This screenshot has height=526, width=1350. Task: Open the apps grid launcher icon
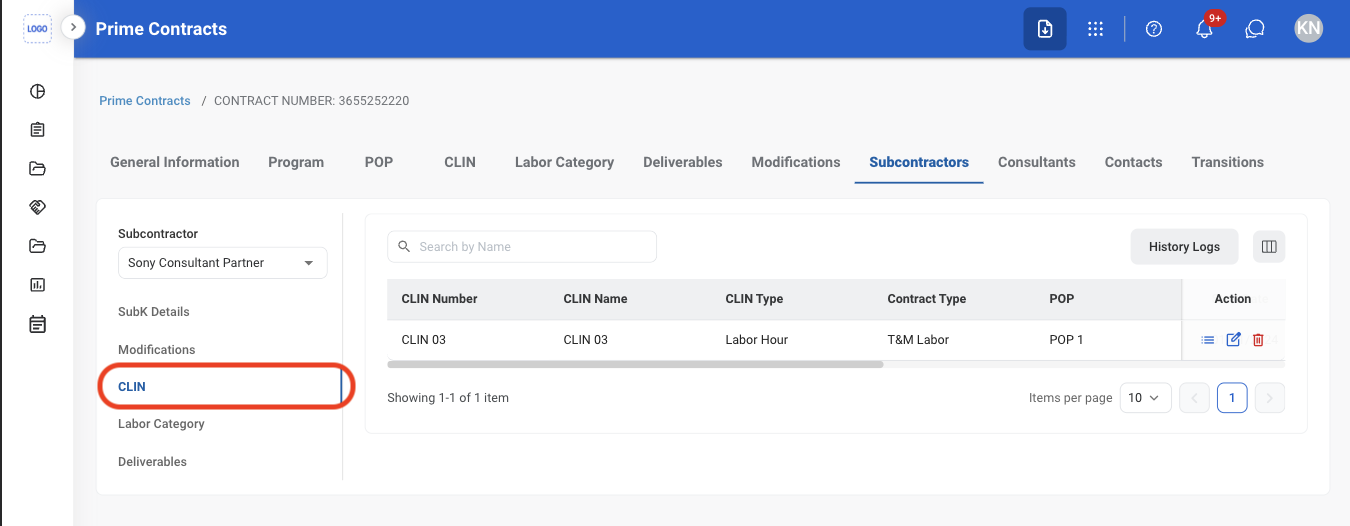pos(1096,29)
